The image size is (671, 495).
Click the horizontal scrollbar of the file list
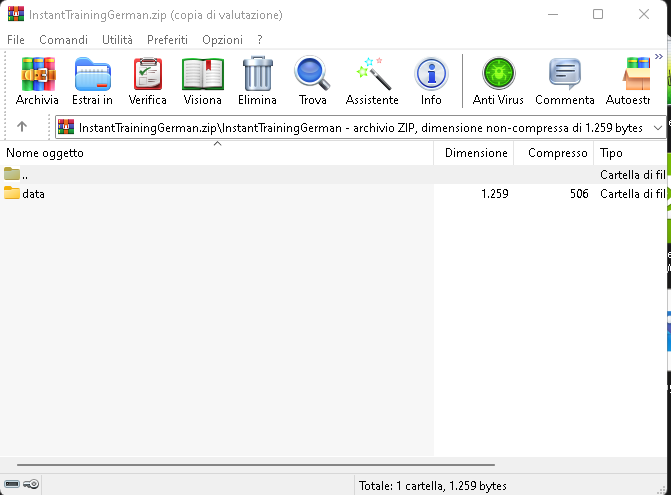(256, 465)
